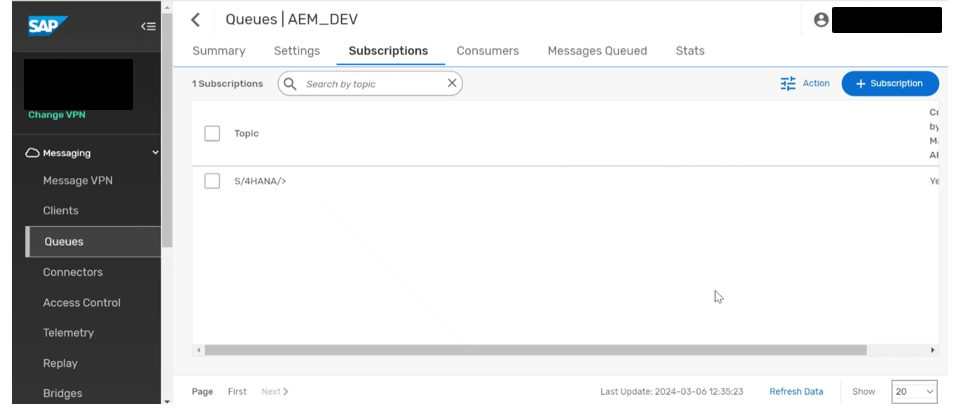Select Queues in sidebar
The image size is (976, 420).
point(93,241)
